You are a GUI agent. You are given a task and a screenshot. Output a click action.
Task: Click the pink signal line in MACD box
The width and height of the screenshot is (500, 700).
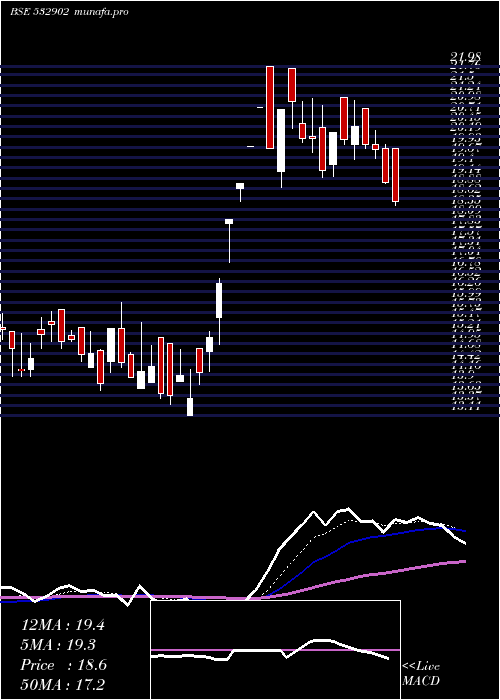[x=275, y=650]
